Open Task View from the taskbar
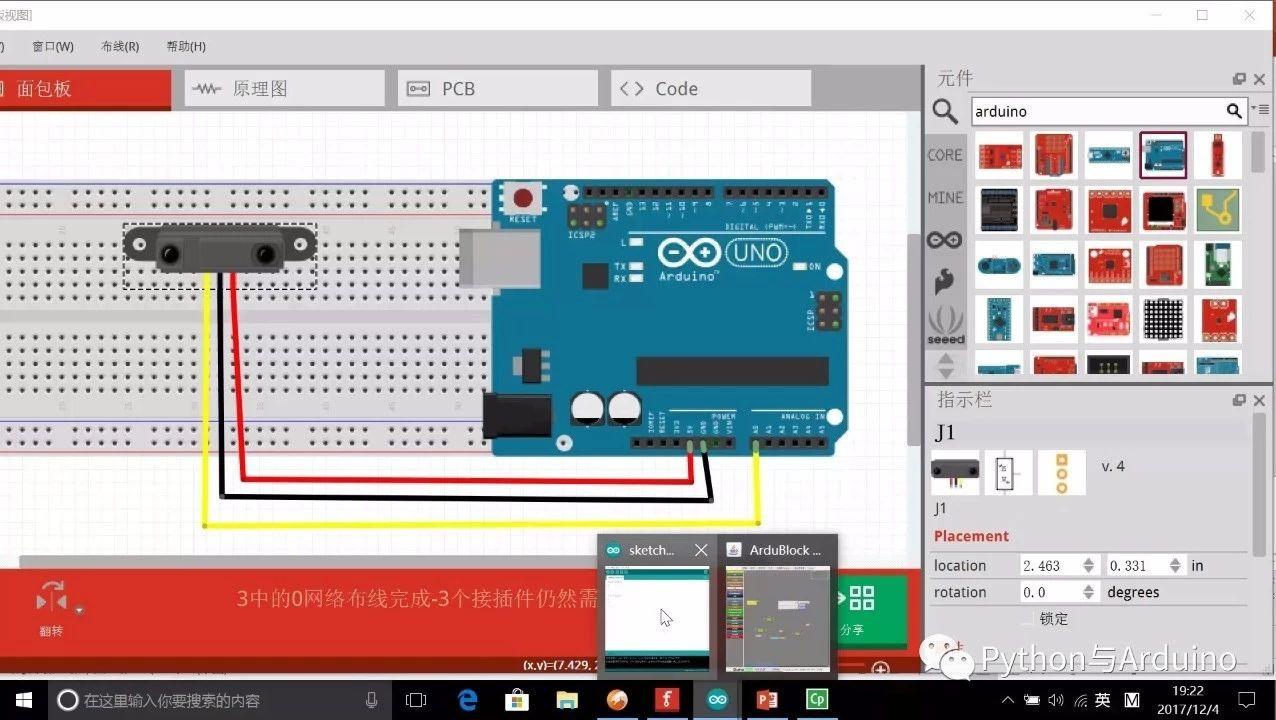This screenshot has height=720, width=1276. click(x=416, y=700)
